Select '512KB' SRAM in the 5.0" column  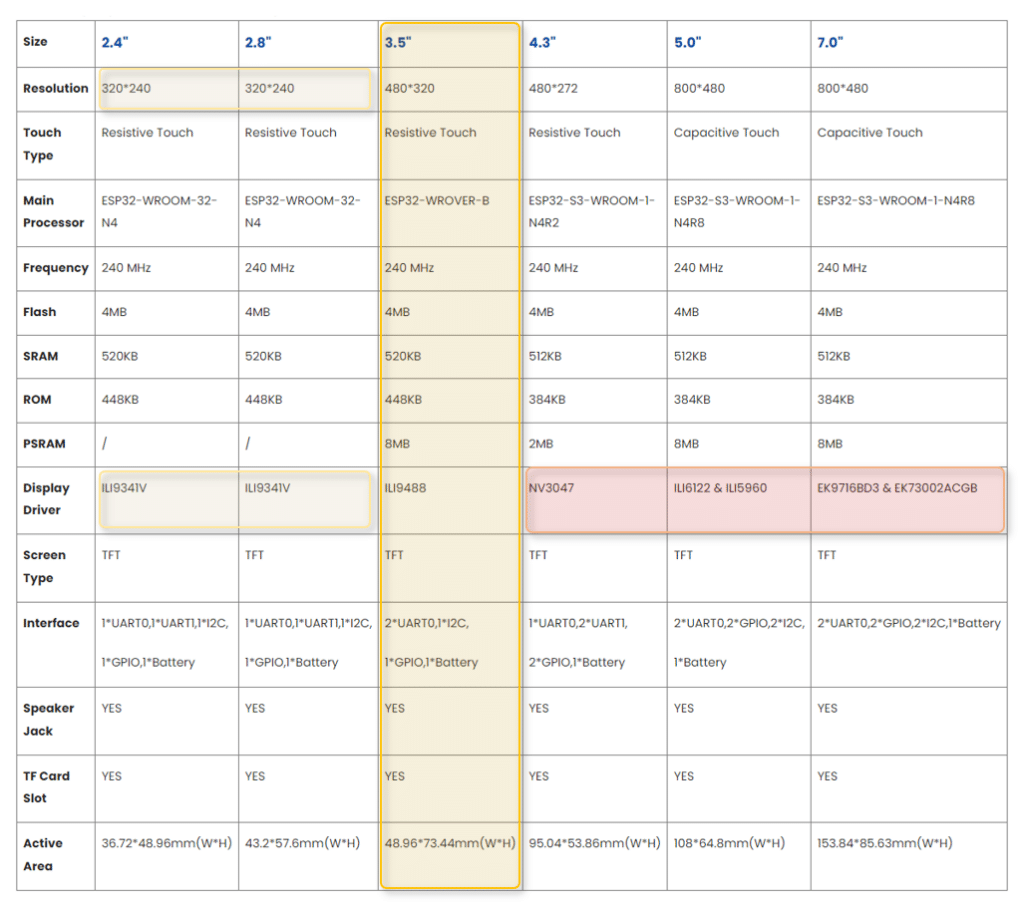(x=690, y=357)
